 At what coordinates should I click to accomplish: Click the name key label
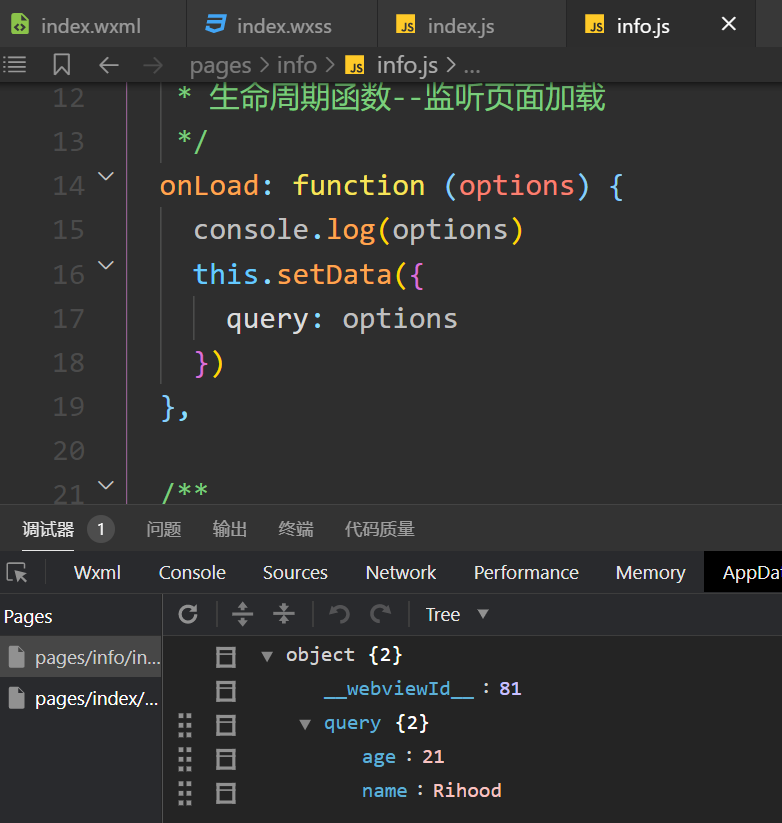click(384, 790)
